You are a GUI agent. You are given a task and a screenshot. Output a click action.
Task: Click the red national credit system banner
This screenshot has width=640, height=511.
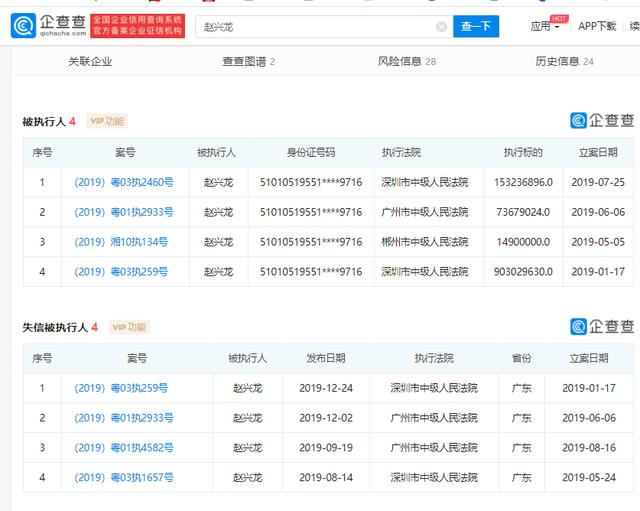(x=136, y=26)
